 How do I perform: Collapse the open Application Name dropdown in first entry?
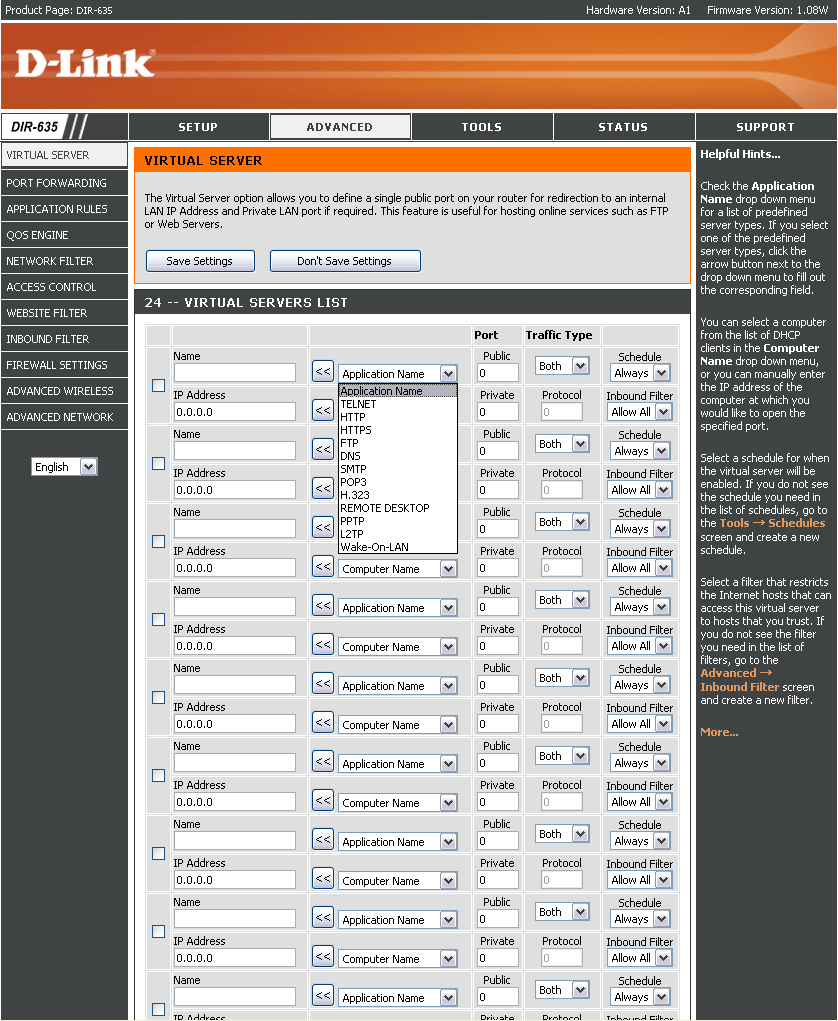(397, 374)
